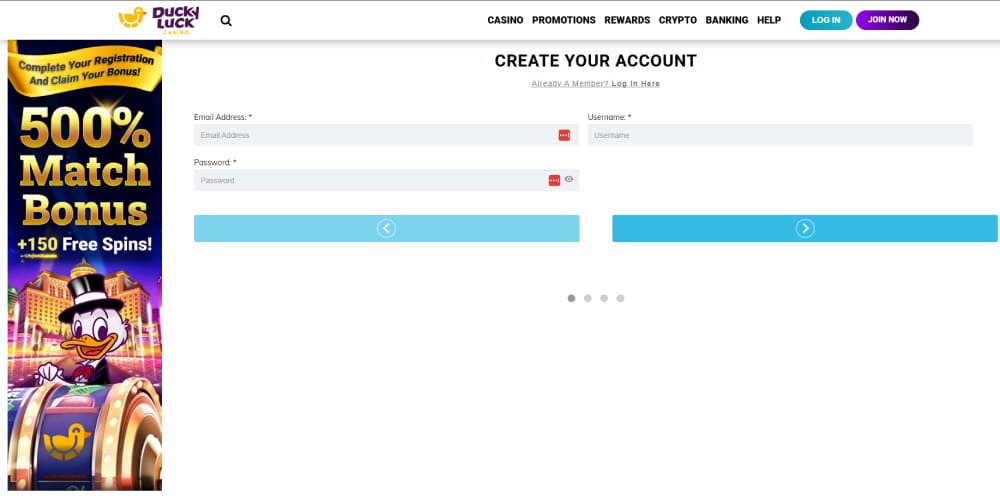This screenshot has height=500, width=1000.
Task: Open the Casino menu
Action: (x=505, y=20)
